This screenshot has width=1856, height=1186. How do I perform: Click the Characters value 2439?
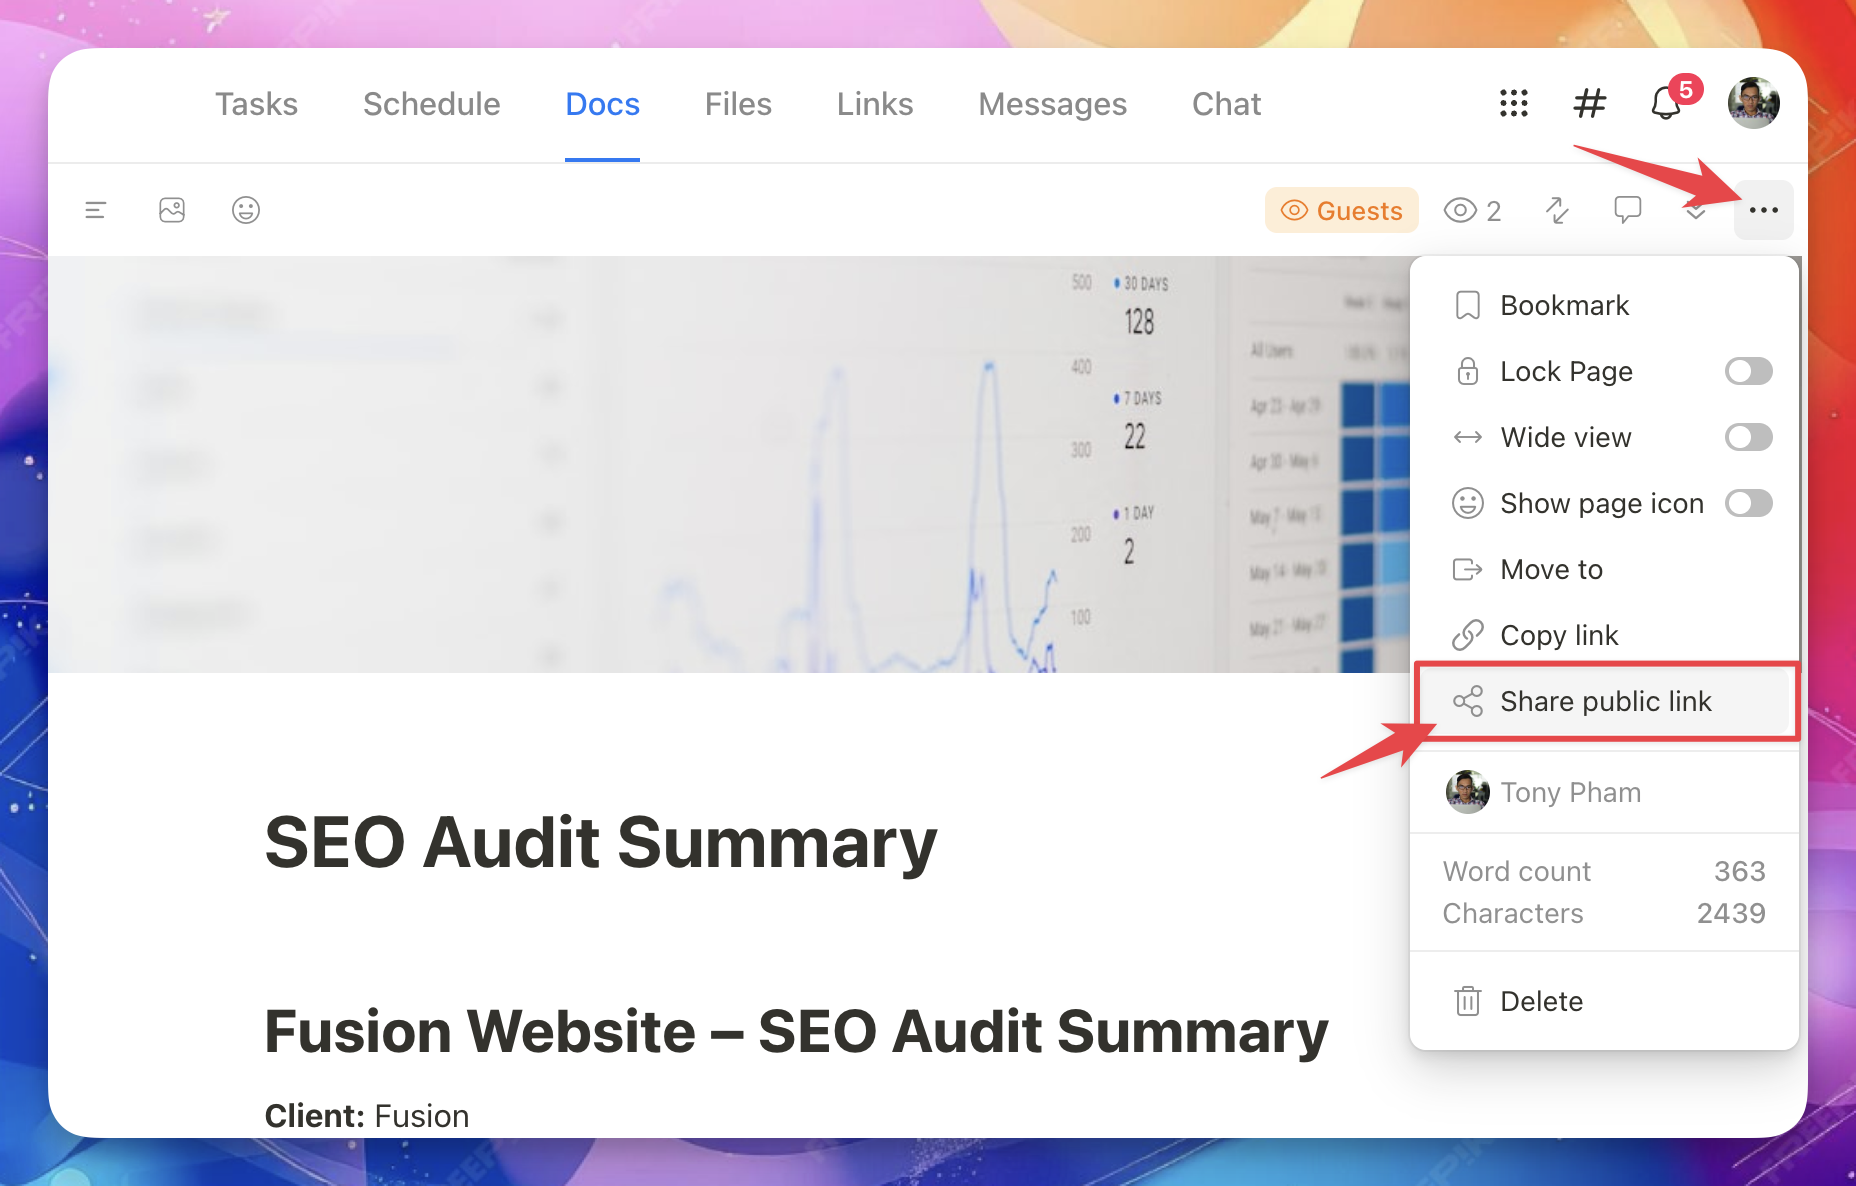[x=1731, y=913]
